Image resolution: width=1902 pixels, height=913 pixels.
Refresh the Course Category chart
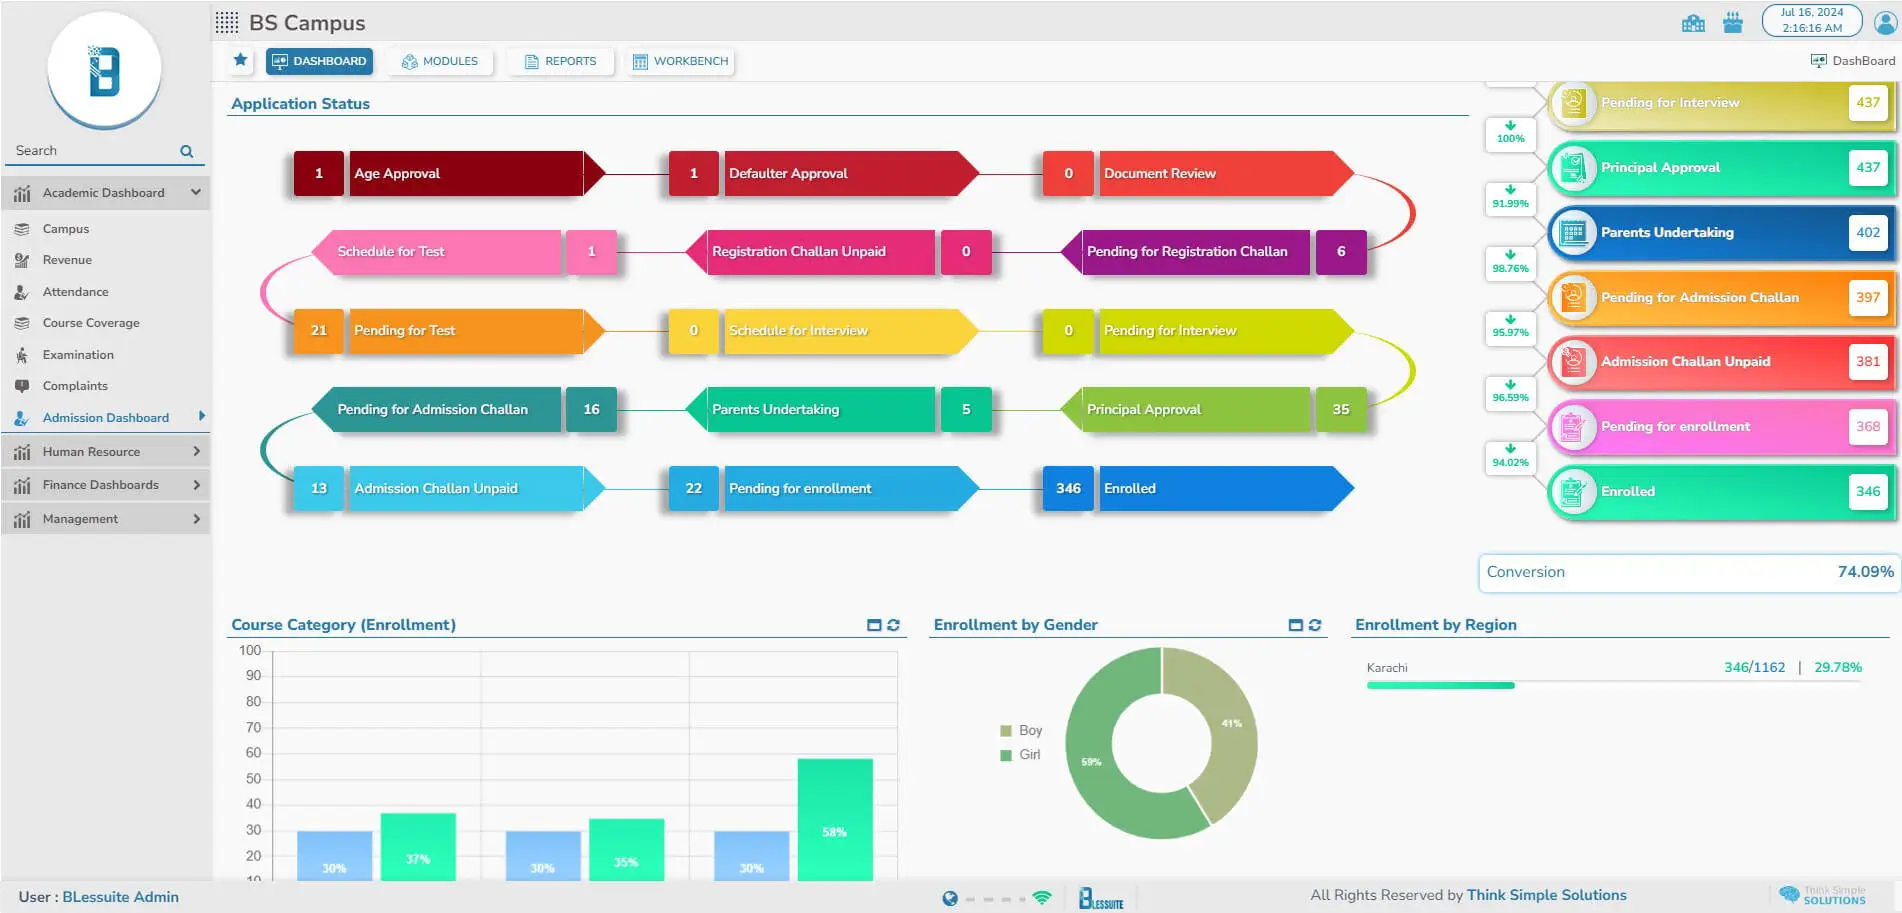point(893,625)
